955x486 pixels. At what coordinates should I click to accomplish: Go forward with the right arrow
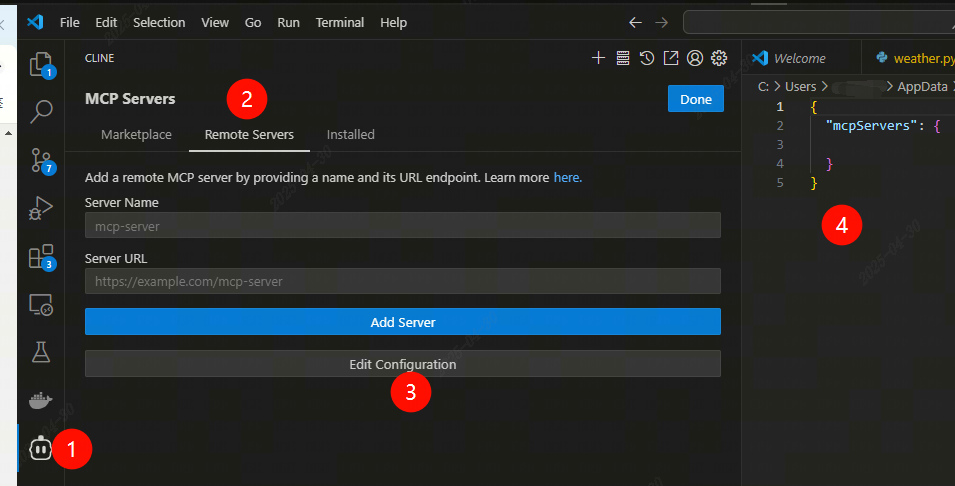(661, 23)
